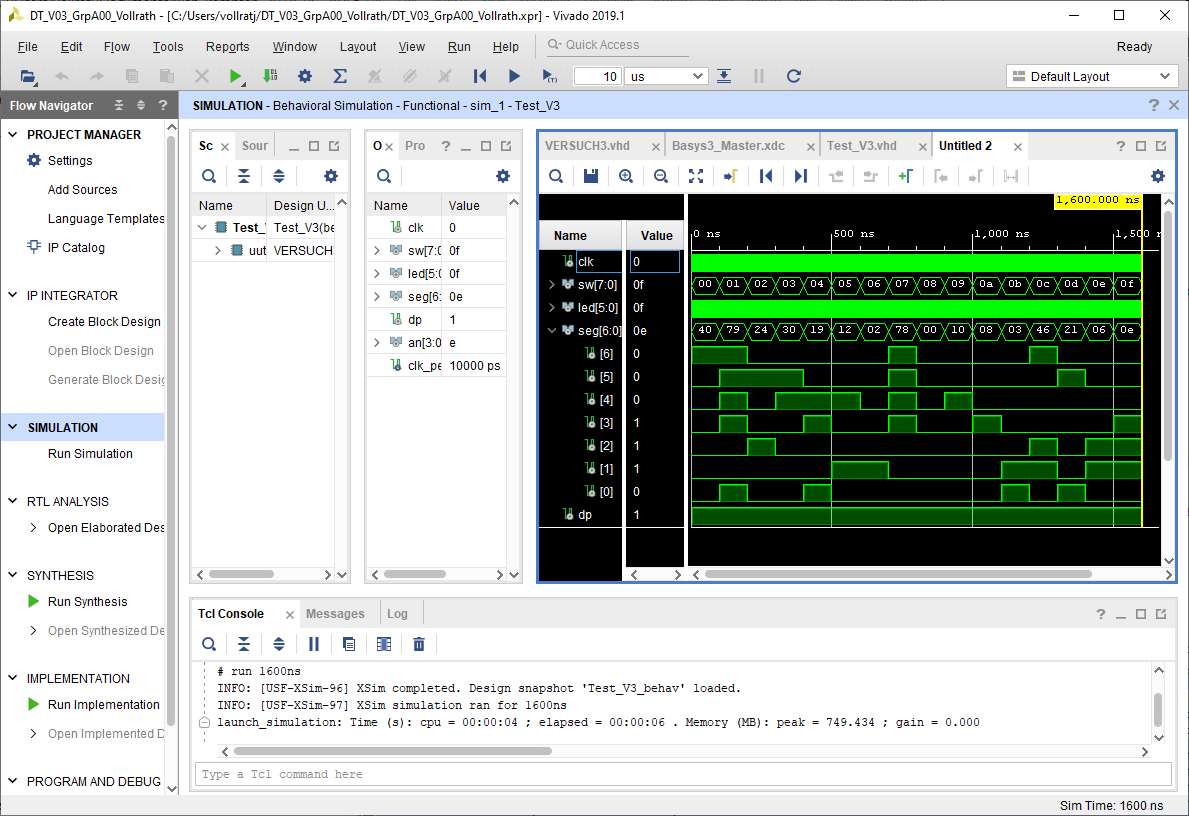Switch to the Test_V3.vhd tab
The width and height of the screenshot is (1189, 816).
pos(861,146)
